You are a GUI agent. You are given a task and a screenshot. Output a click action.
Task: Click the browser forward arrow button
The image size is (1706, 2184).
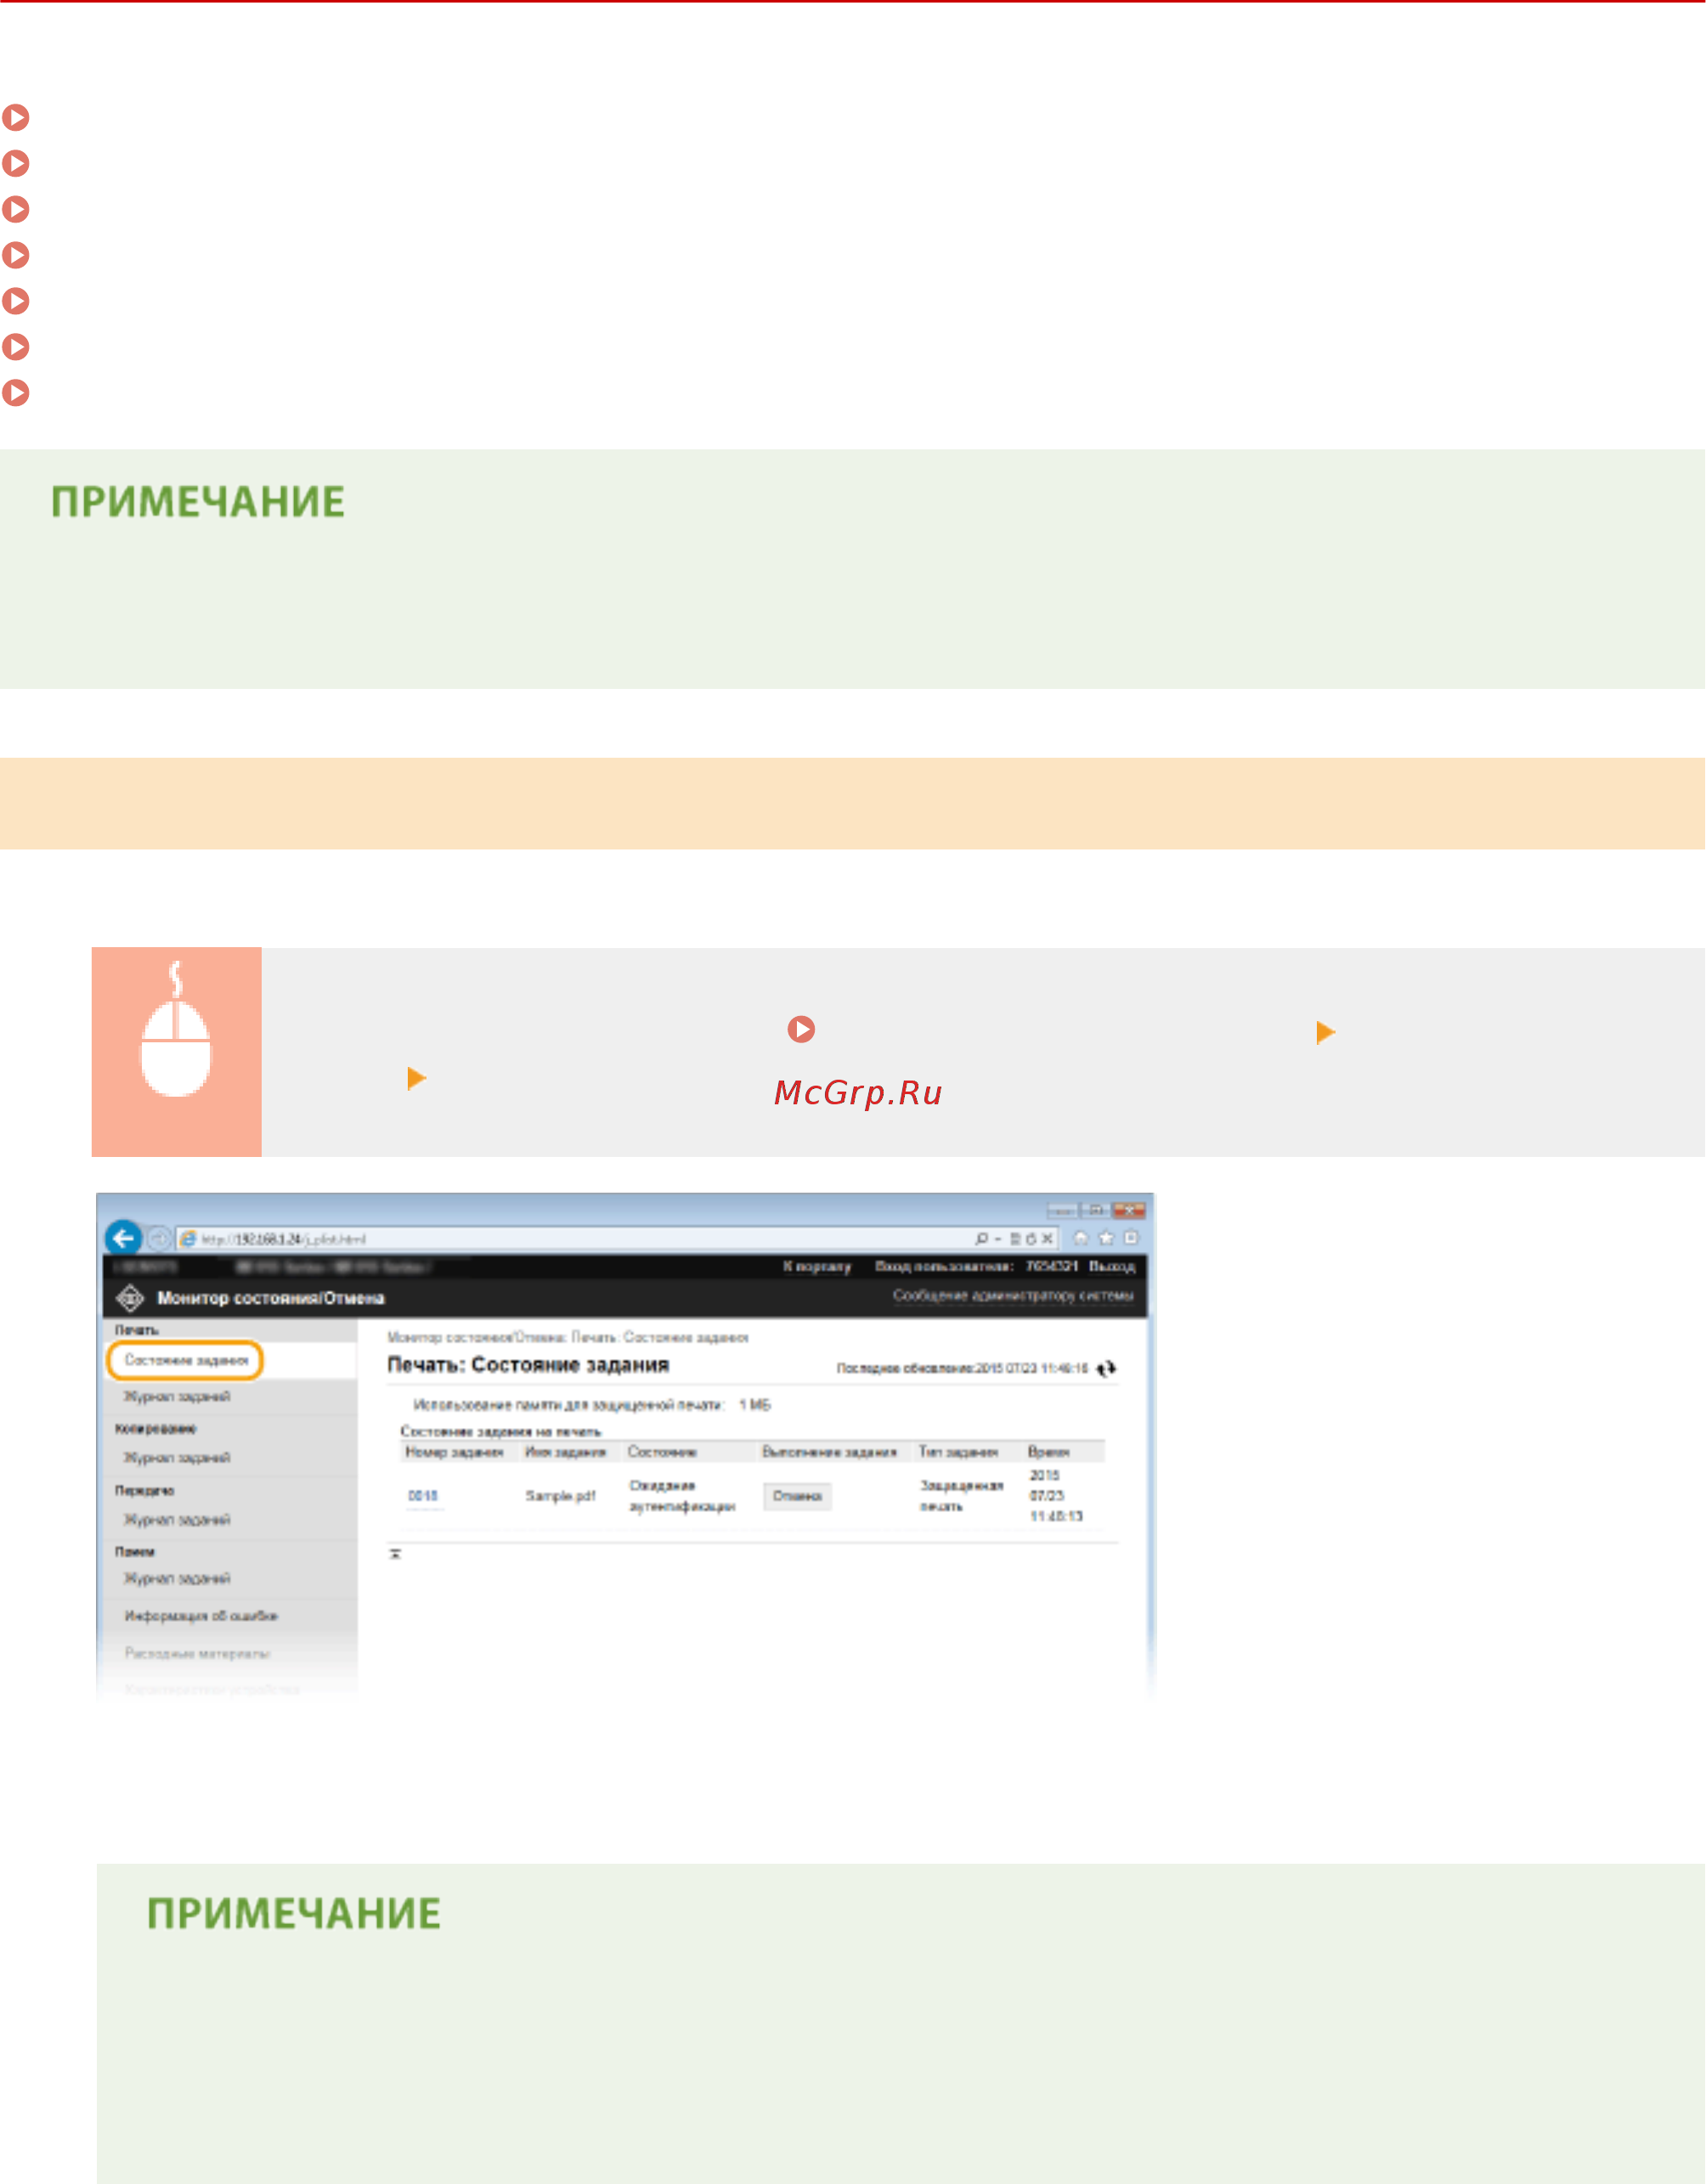coord(158,1239)
